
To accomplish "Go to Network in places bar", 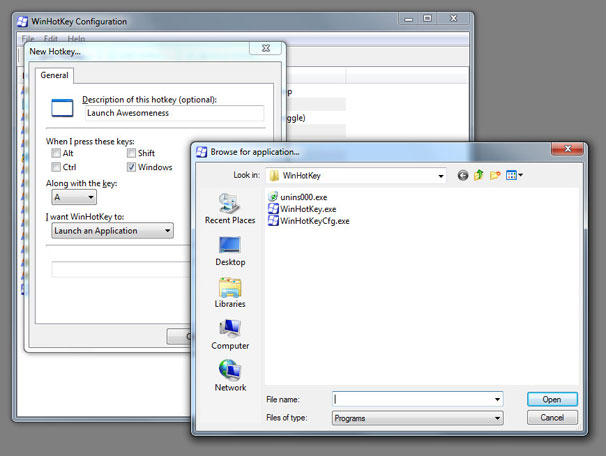I will tap(230, 376).
